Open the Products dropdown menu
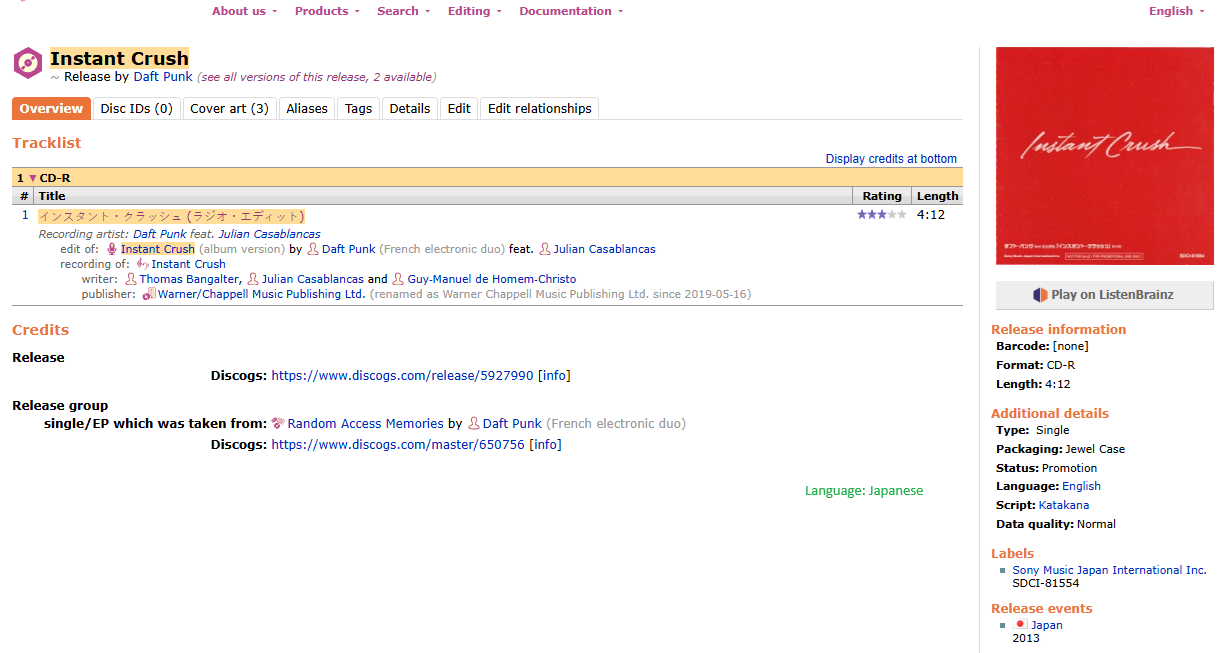 [x=327, y=11]
